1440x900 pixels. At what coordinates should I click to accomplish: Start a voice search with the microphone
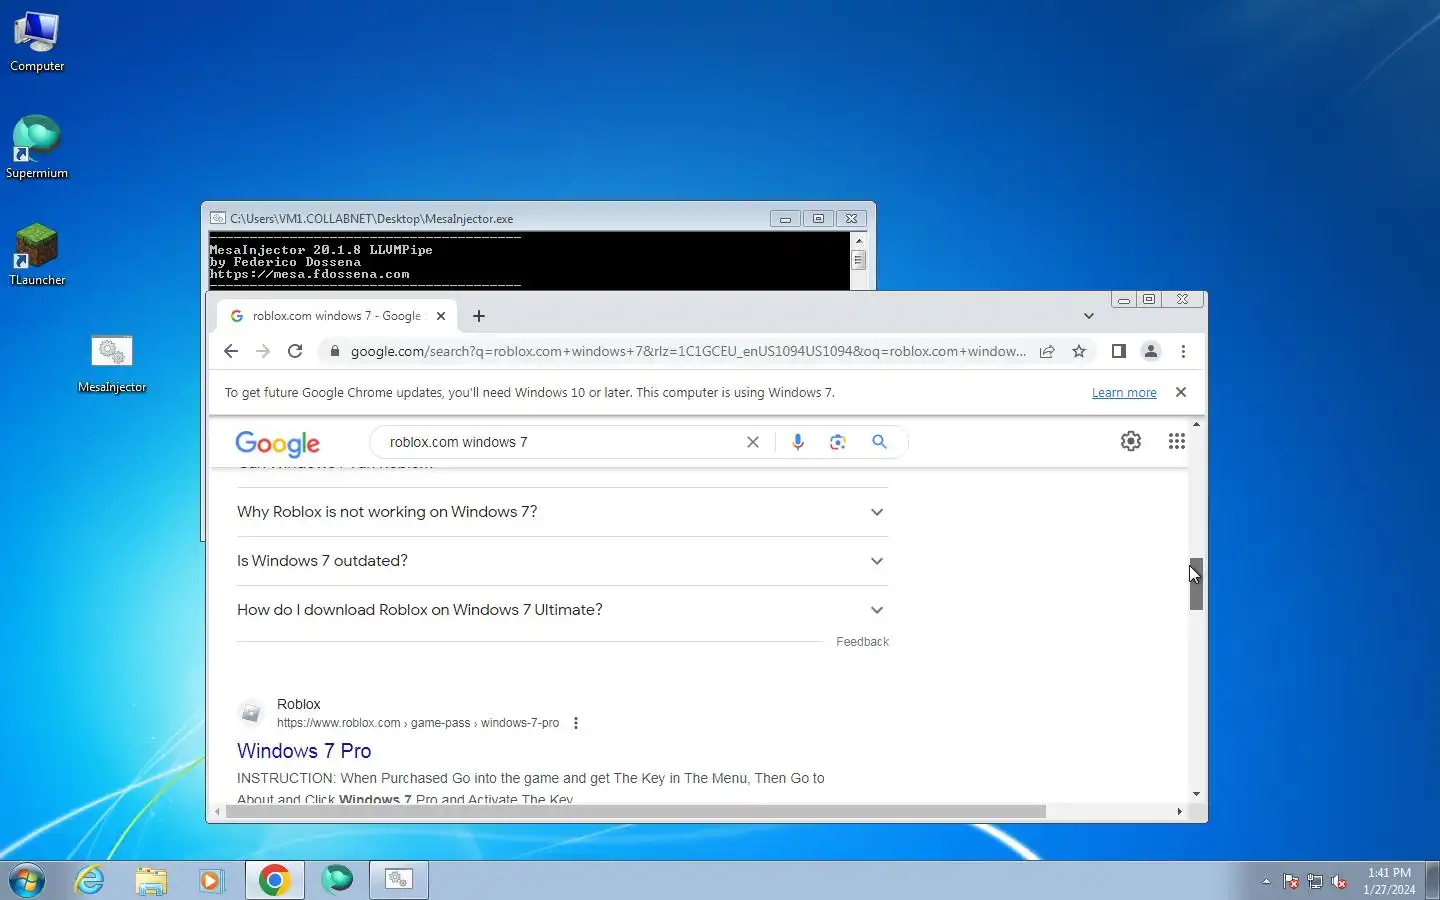[798, 442]
